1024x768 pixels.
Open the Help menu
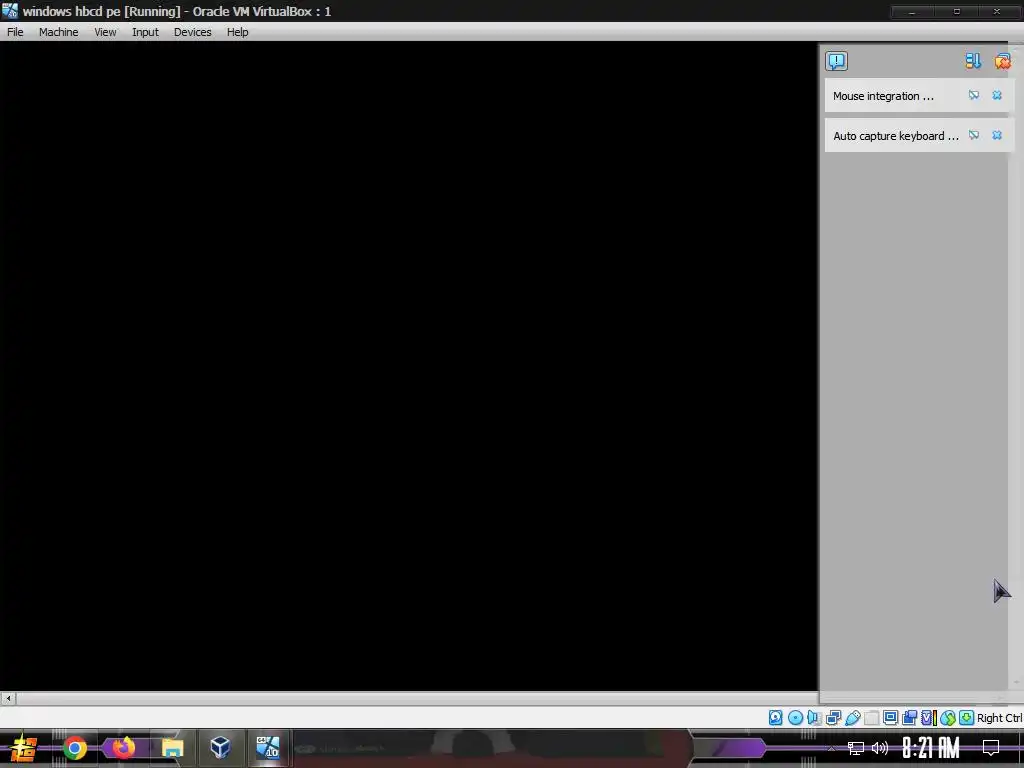pyautogui.click(x=238, y=32)
